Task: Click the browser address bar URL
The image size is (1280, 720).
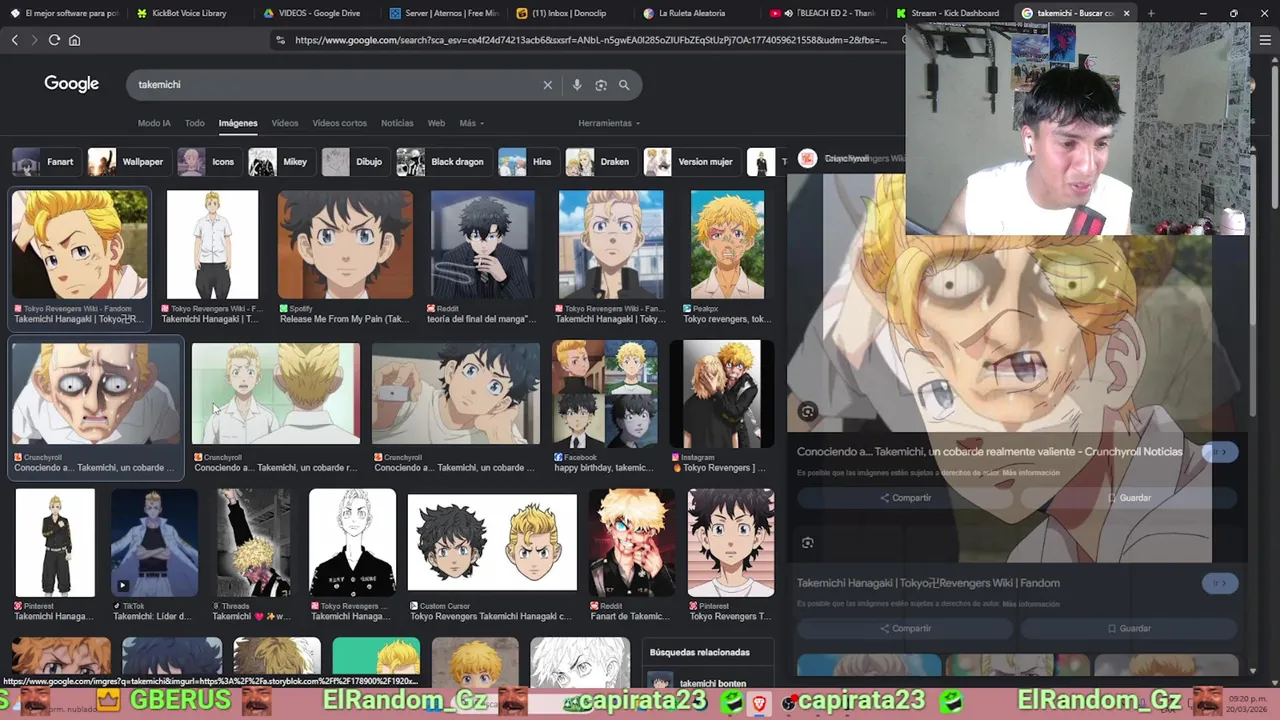Action: tap(590, 40)
